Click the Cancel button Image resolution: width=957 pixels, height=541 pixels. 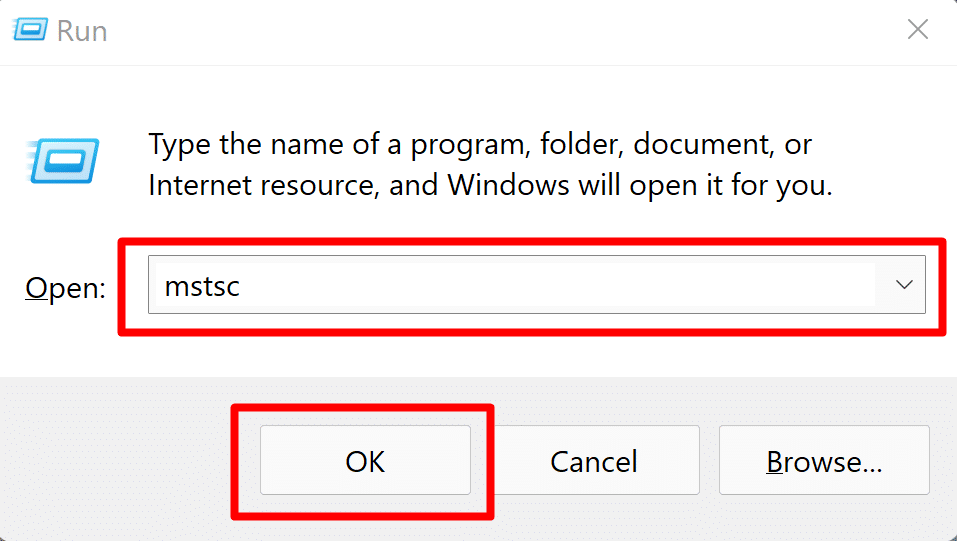(x=594, y=461)
